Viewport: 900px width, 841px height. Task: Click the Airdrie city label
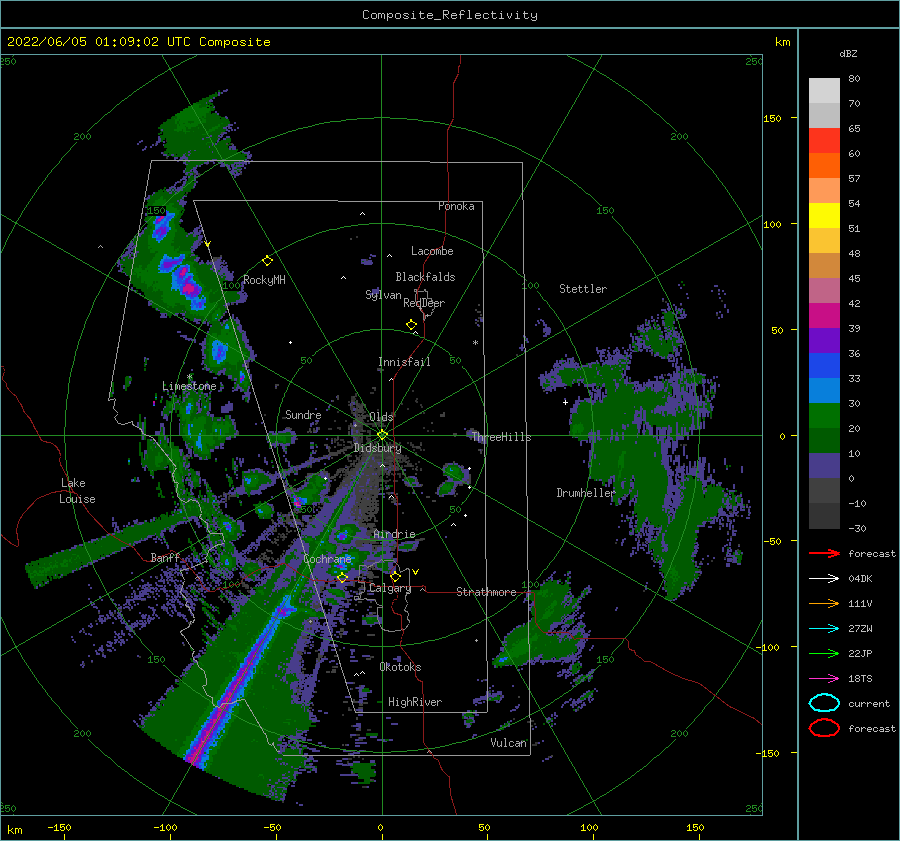click(x=394, y=534)
